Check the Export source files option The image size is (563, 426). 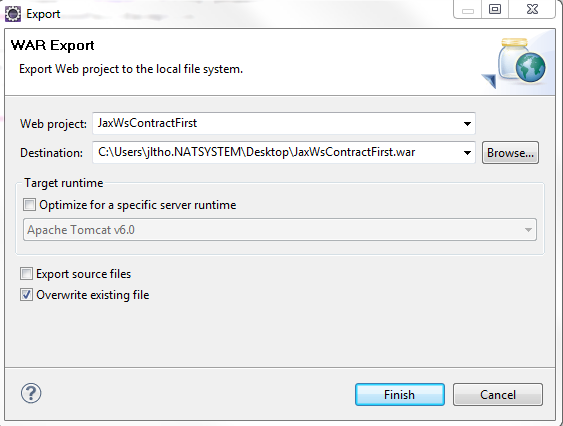click(26, 274)
